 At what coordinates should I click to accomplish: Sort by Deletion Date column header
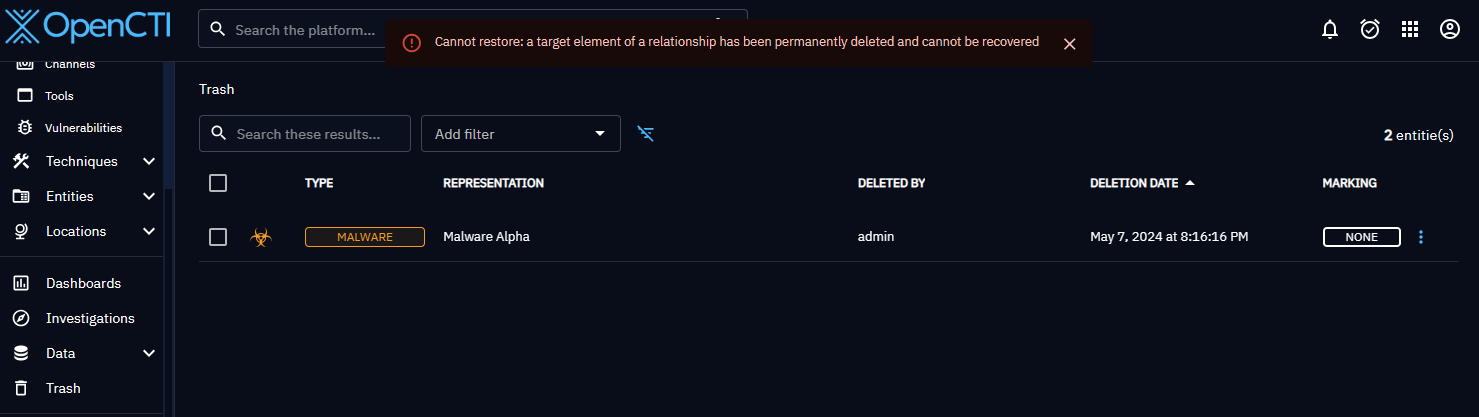(x=1134, y=183)
